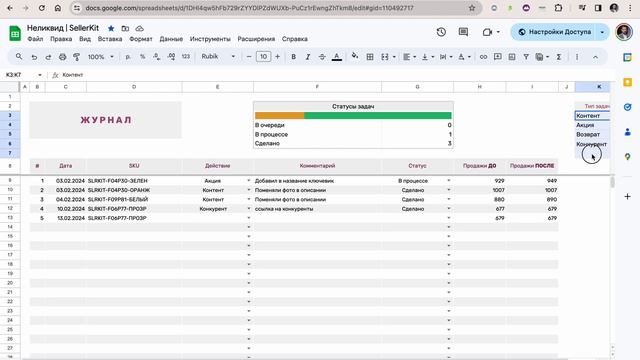This screenshot has width=640, height=360.
Task: Open the fill color picker
Action: 355,56
